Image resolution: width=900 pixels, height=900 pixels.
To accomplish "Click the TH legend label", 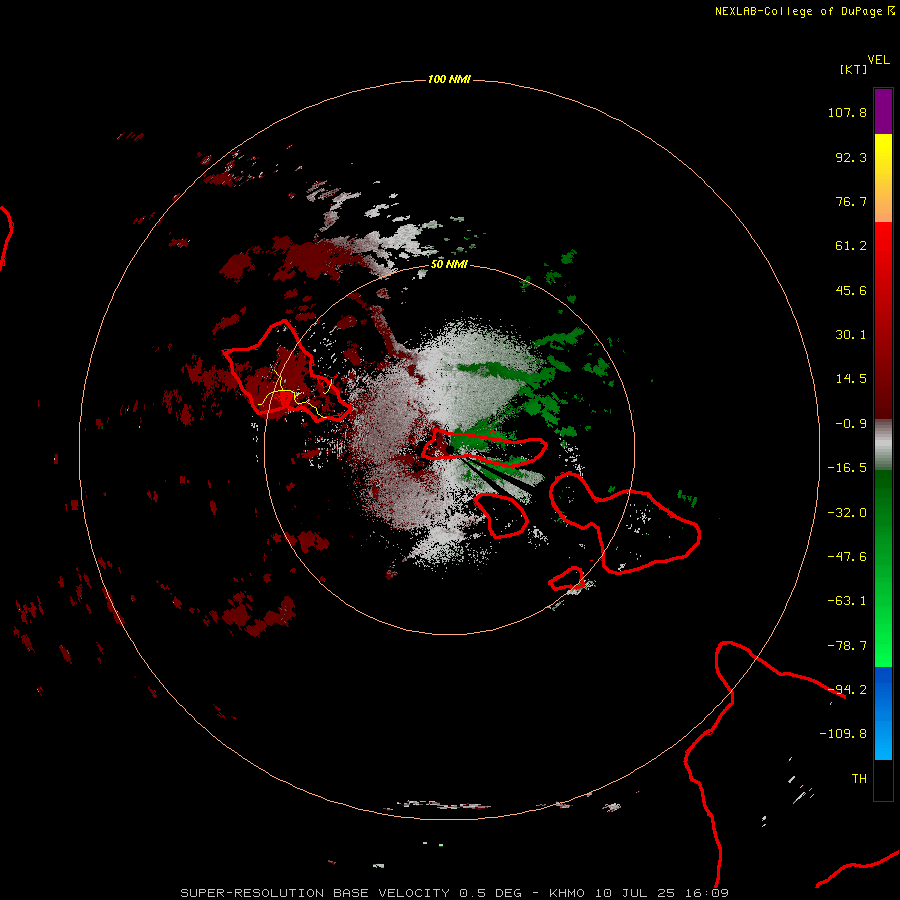I will 859,779.
